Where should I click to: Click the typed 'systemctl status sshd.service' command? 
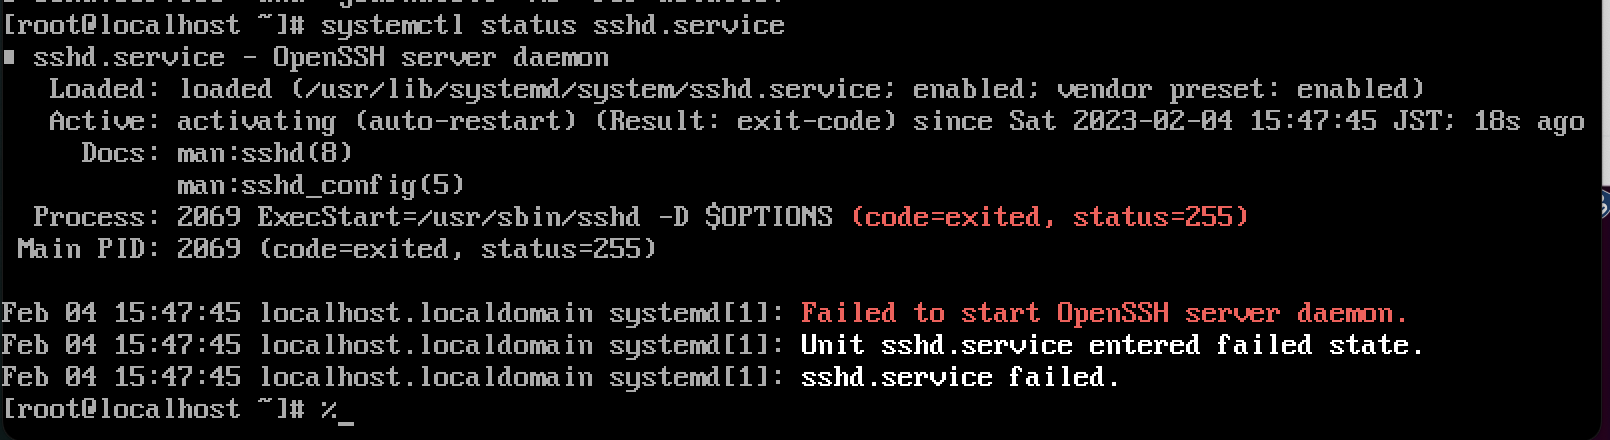pyautogui.click(x=553, y=24)
